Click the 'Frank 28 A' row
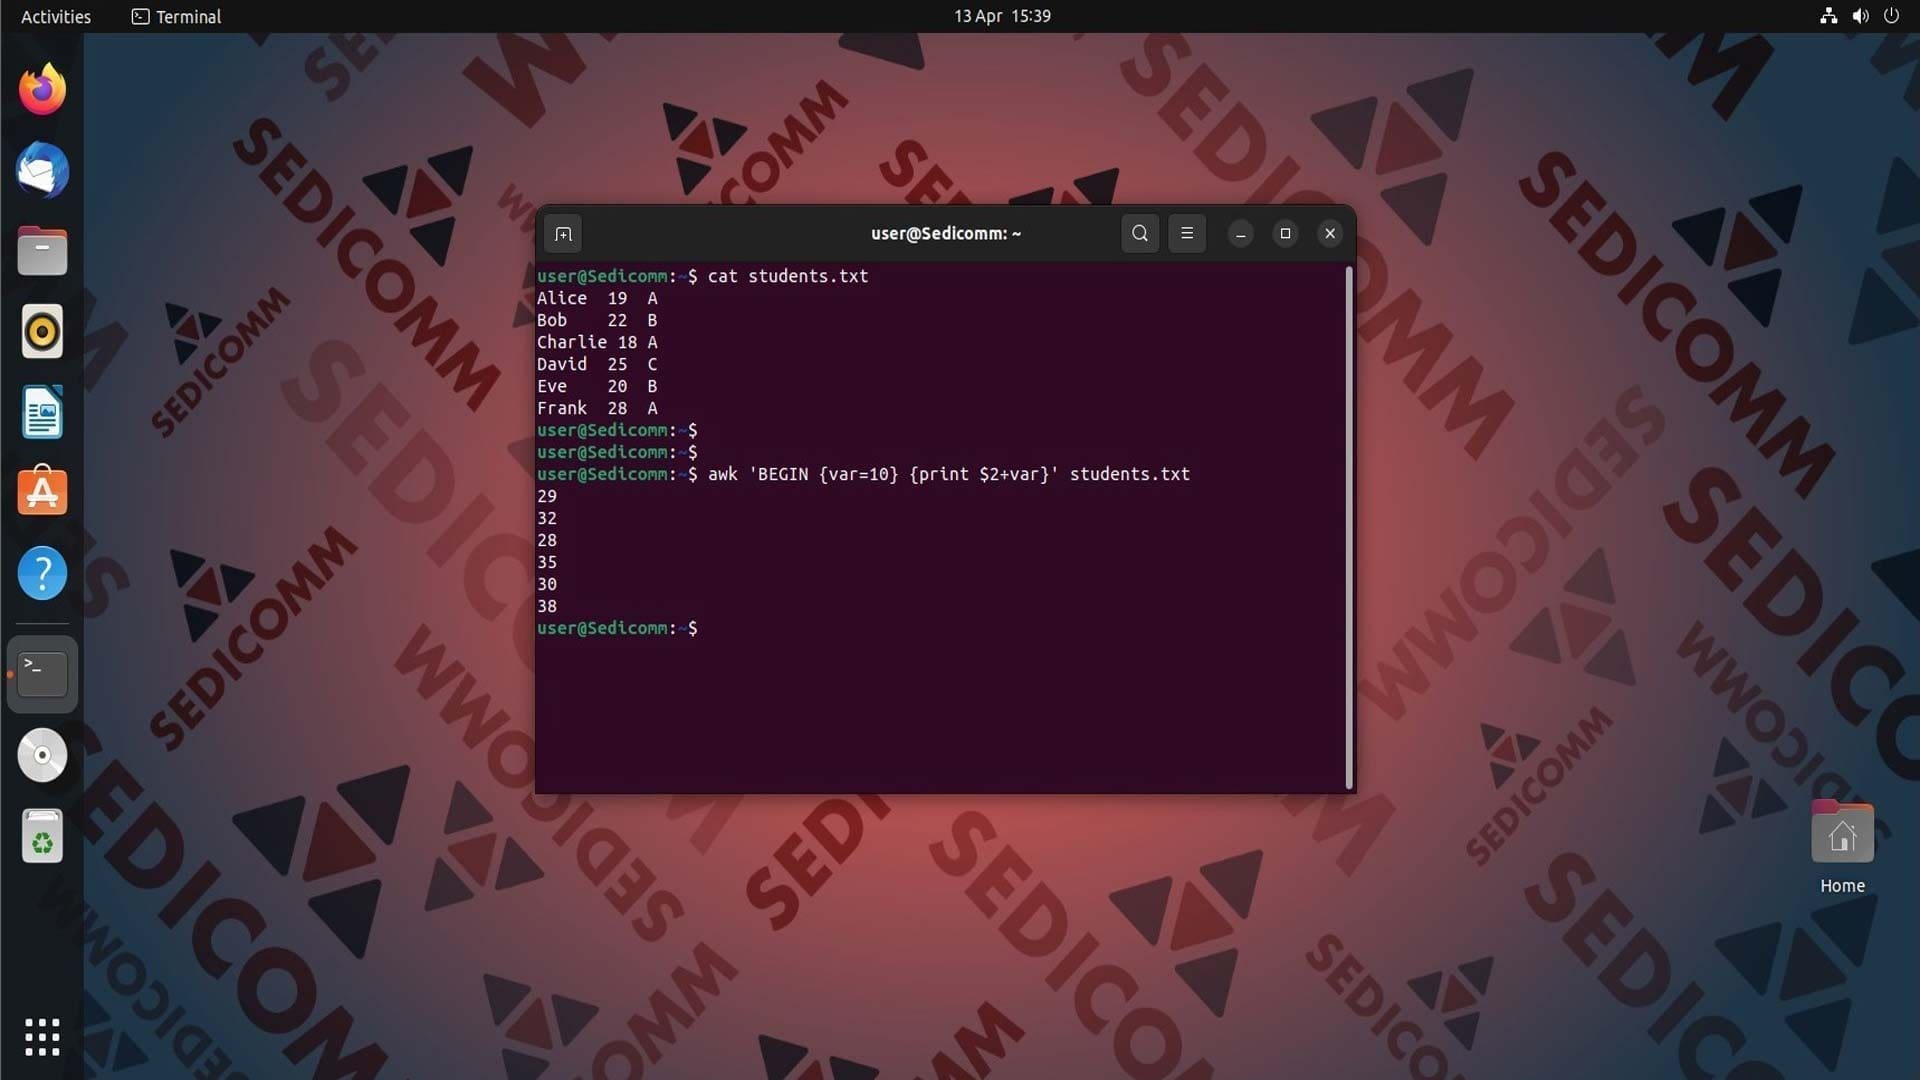This screenshot has height=1080, width=1920. click(597, 408)
